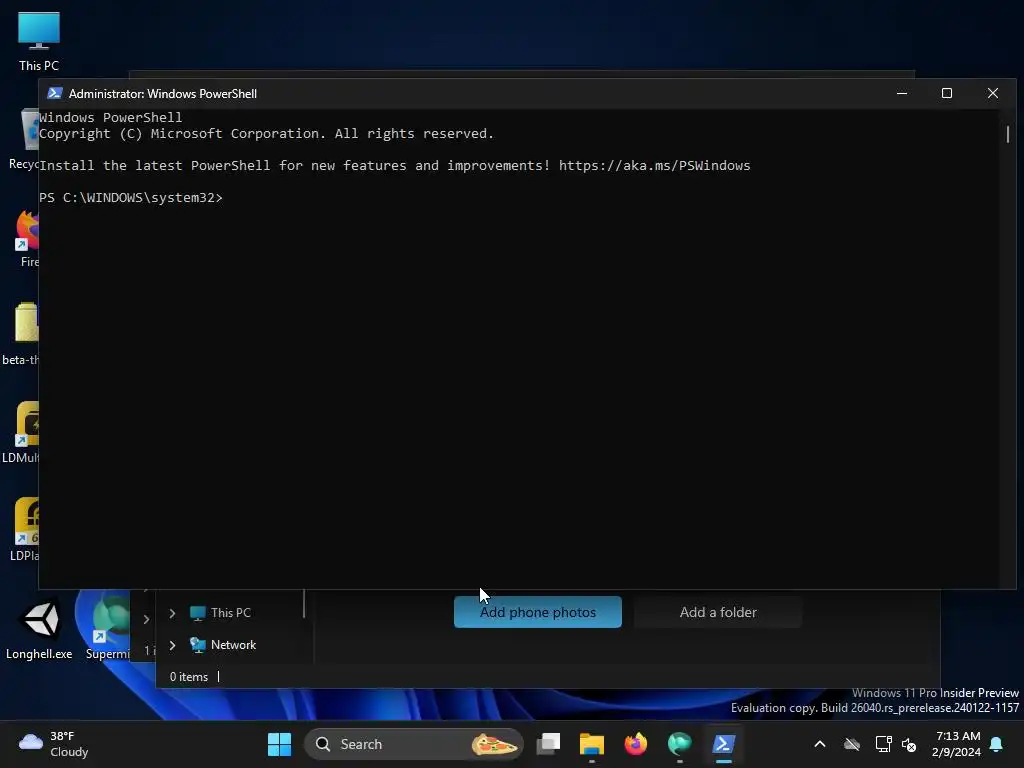This screenshot has height=768, width=1024.
Task: Minimize the PowerShell window
Action: 902,93
